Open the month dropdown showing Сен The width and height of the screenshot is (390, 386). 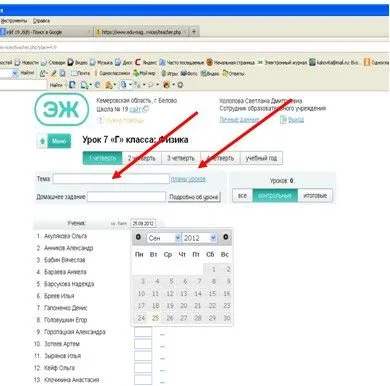coord(164,238)
